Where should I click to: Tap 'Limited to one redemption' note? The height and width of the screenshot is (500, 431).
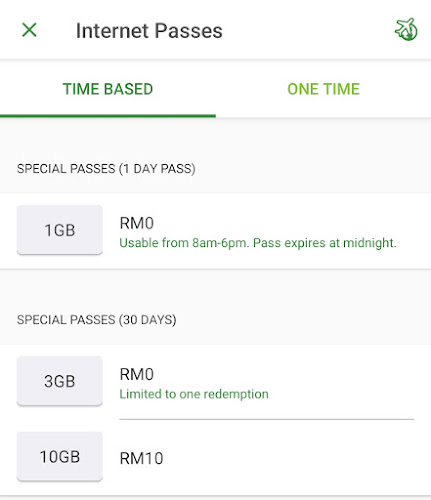194,394
